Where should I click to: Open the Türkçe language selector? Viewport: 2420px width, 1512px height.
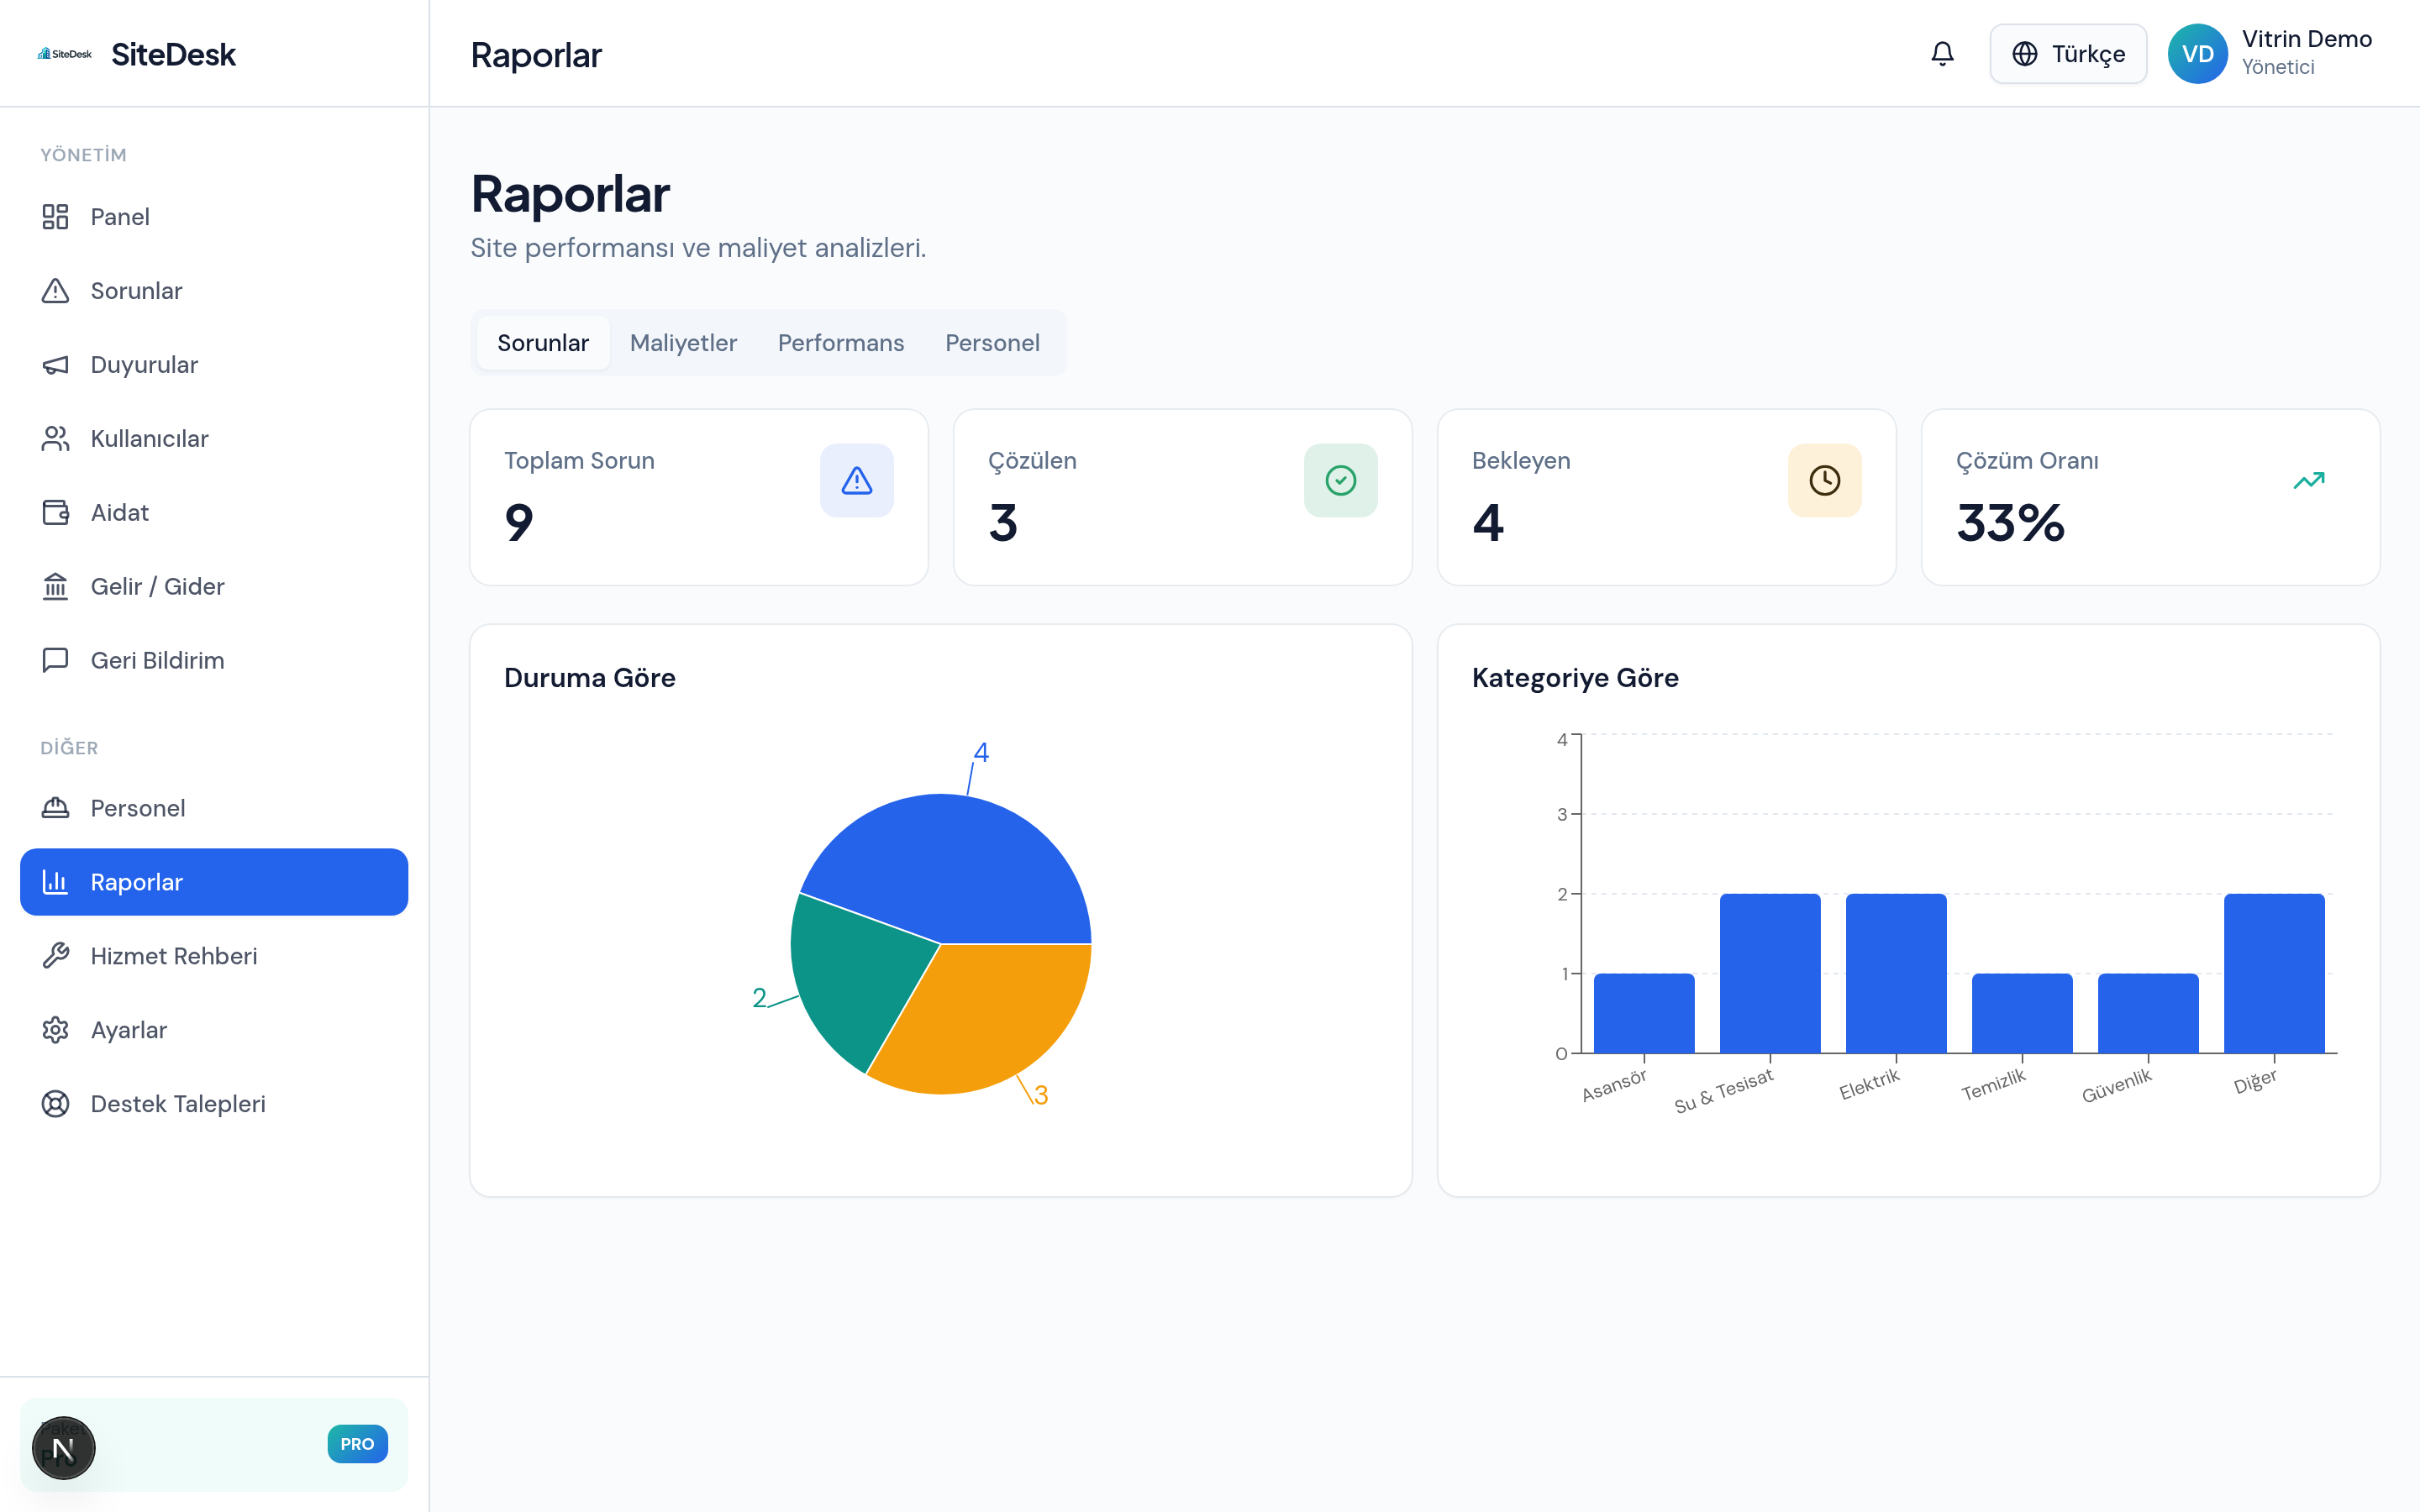[2068, 54]
